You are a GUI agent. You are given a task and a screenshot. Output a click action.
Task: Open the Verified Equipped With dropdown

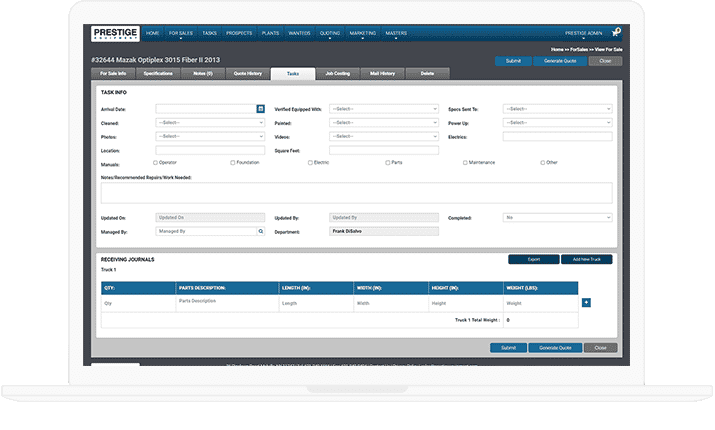pyautogui.click(x=384, y=108)
